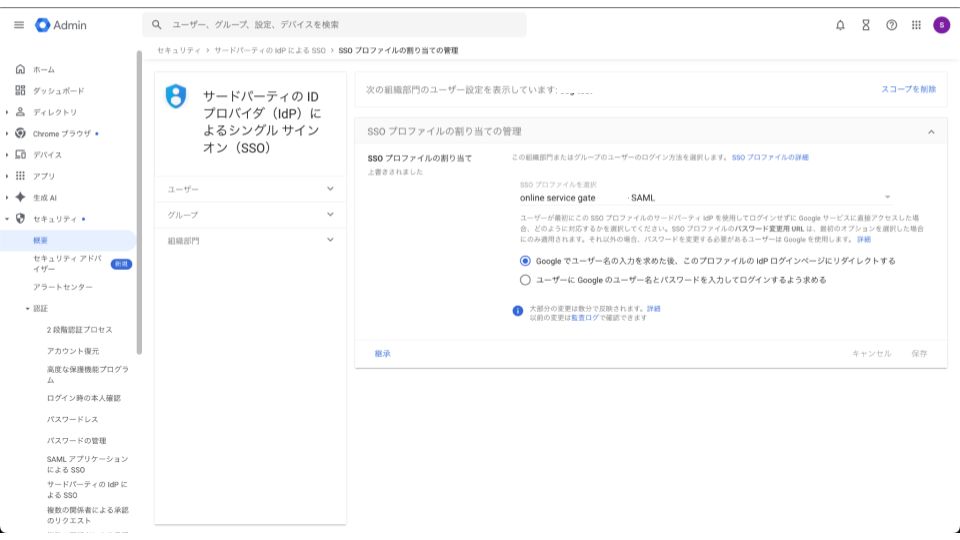Click the Chrome ブラウザ icon
The image size is (960, 540).
pos(20,133)
